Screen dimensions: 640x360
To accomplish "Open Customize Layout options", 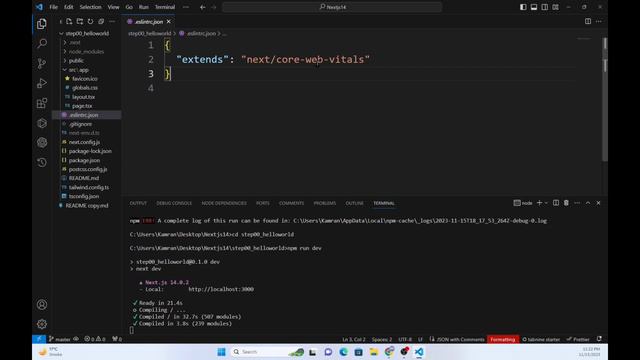I will pos(556,7).
